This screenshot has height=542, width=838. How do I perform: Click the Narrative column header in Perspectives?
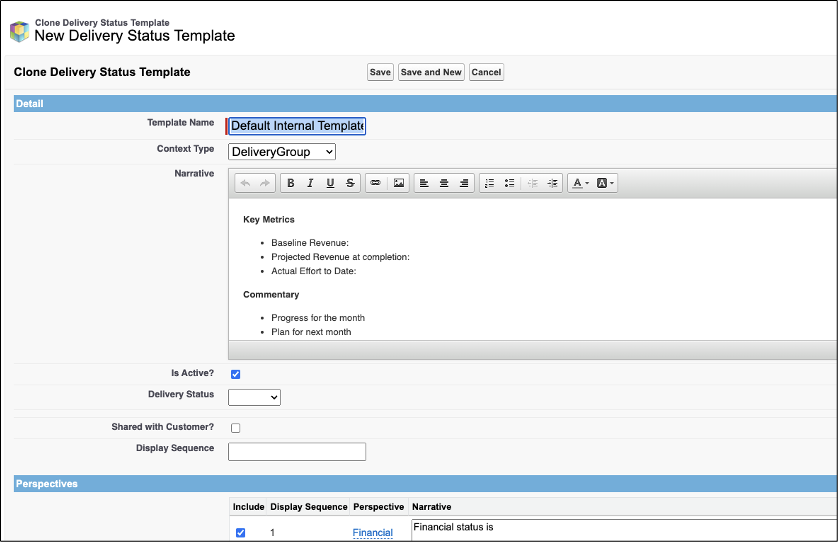[x=431, y=507]
